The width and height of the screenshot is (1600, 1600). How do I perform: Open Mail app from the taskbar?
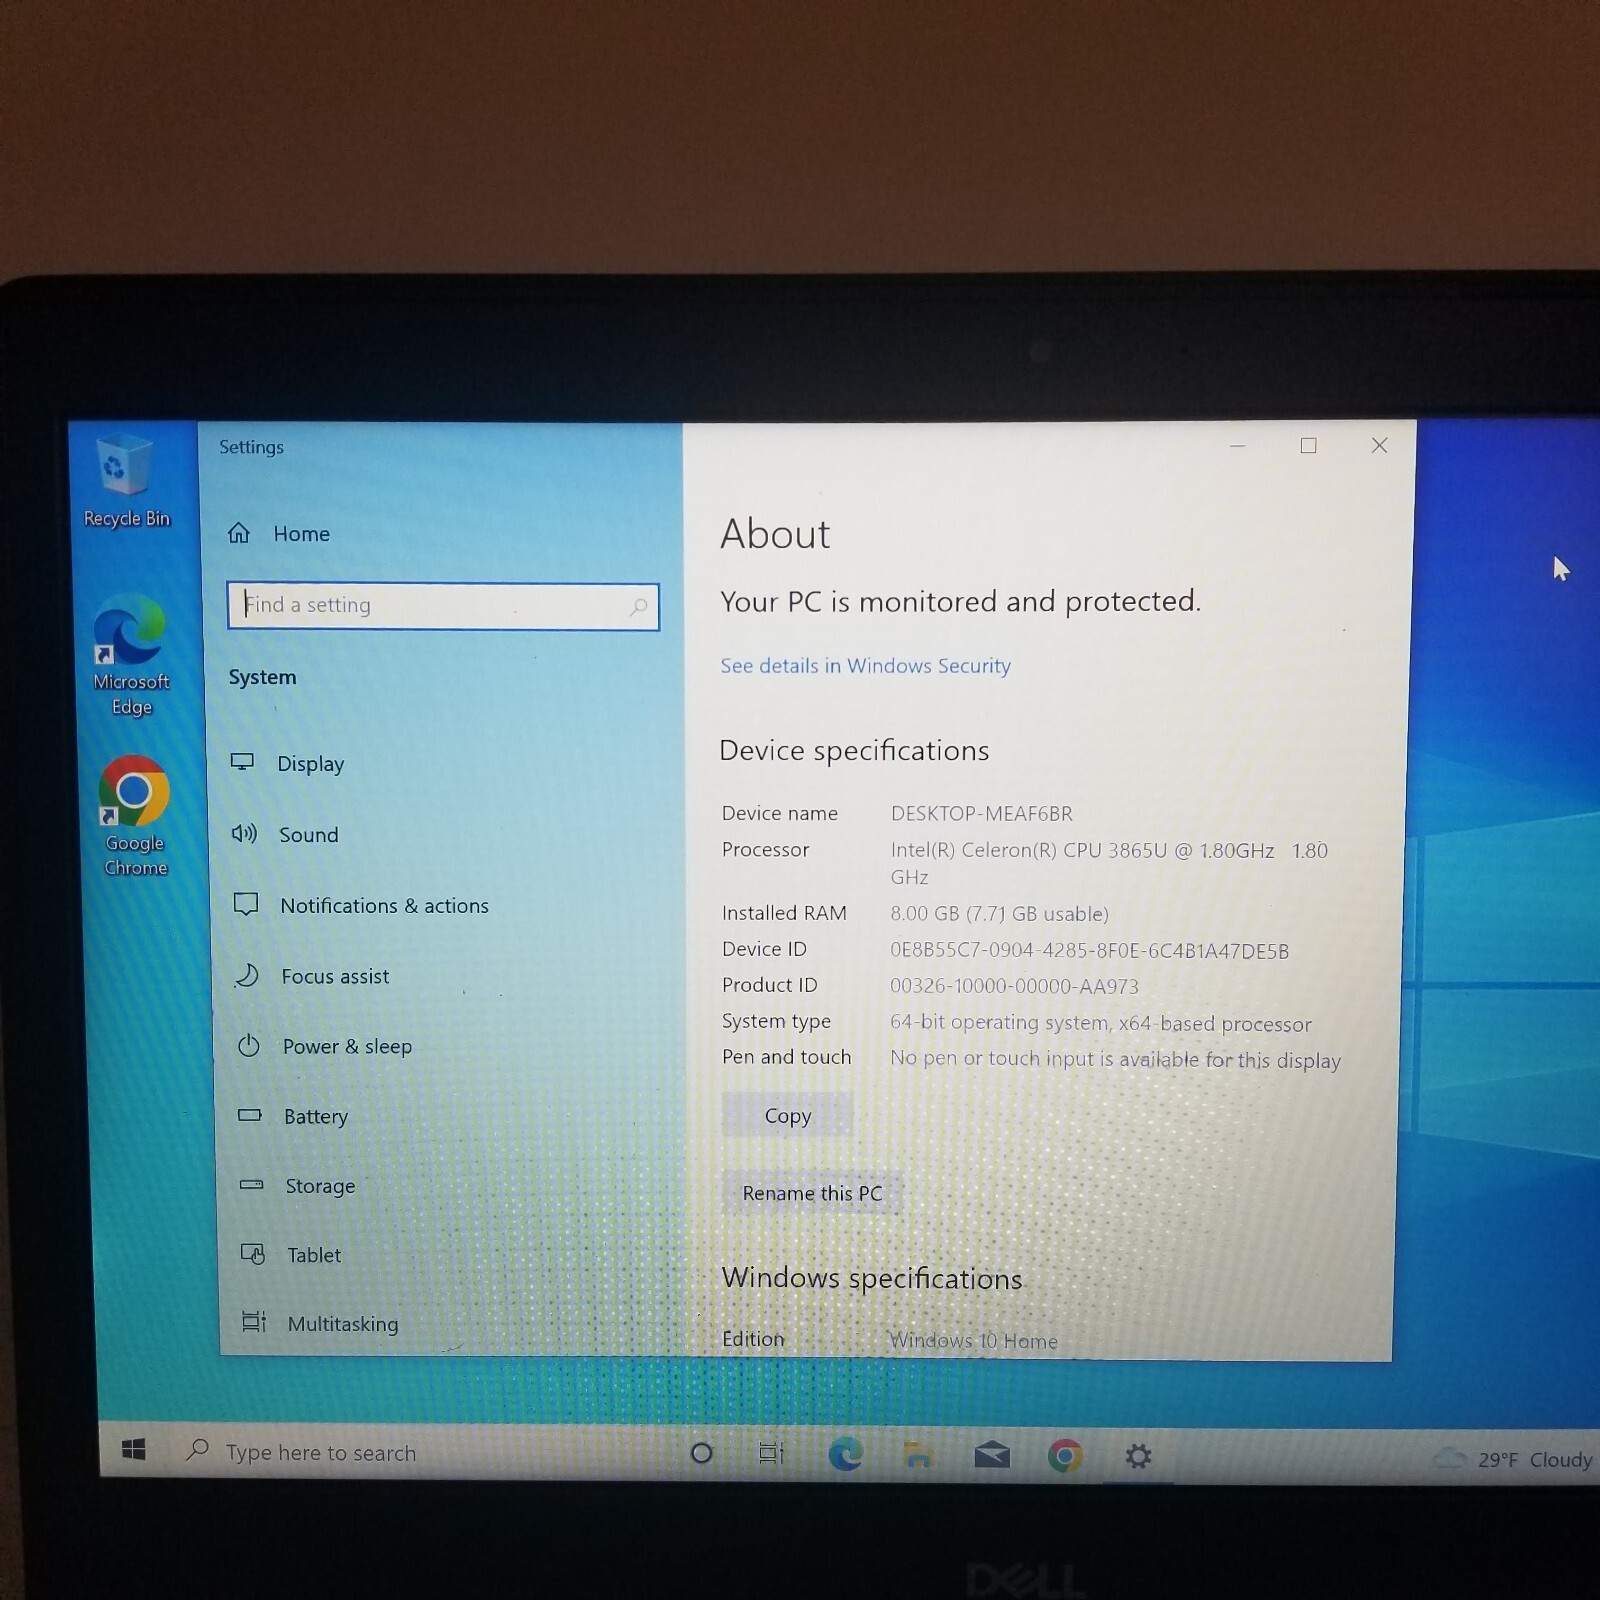[x=992, y=1456]
